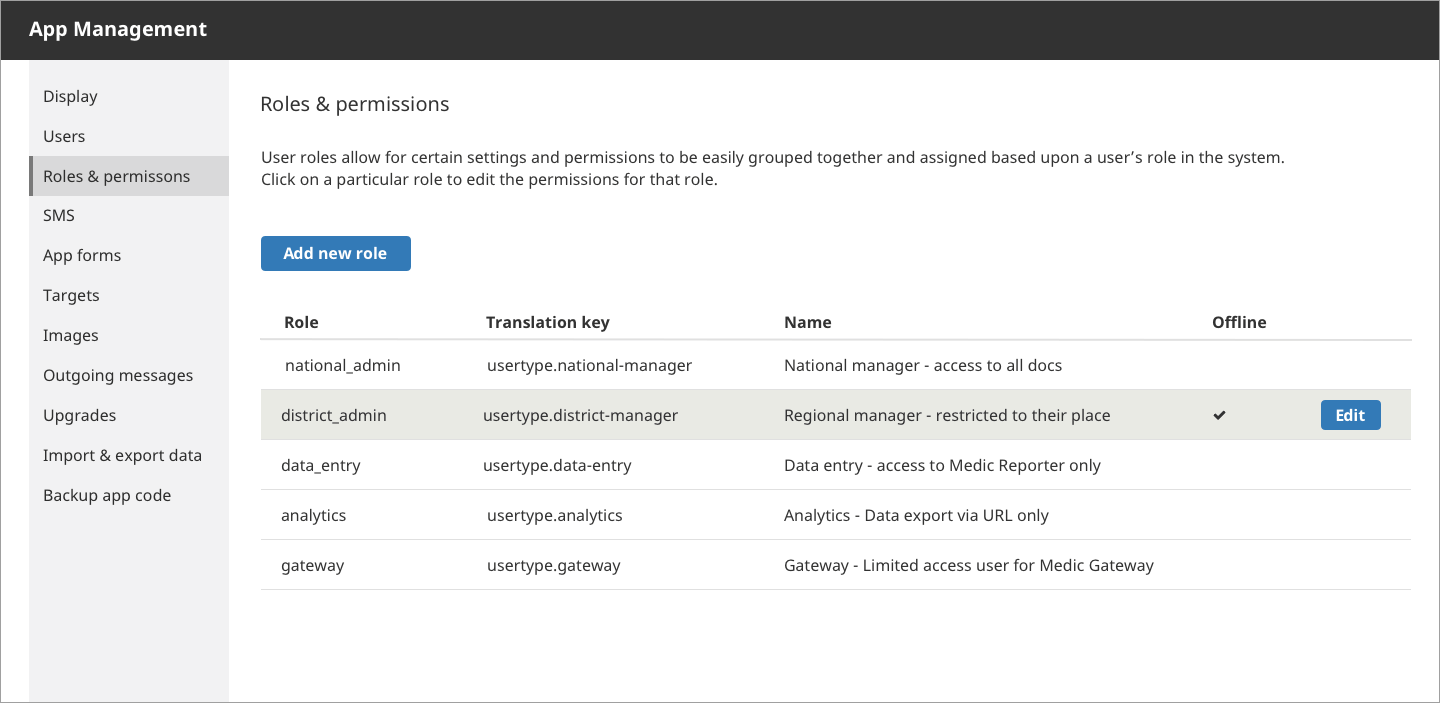The height and width of the screenshot is (703, 1440).
Task: Click the offline checkmark for district_admin
Action: point(1219,415)
